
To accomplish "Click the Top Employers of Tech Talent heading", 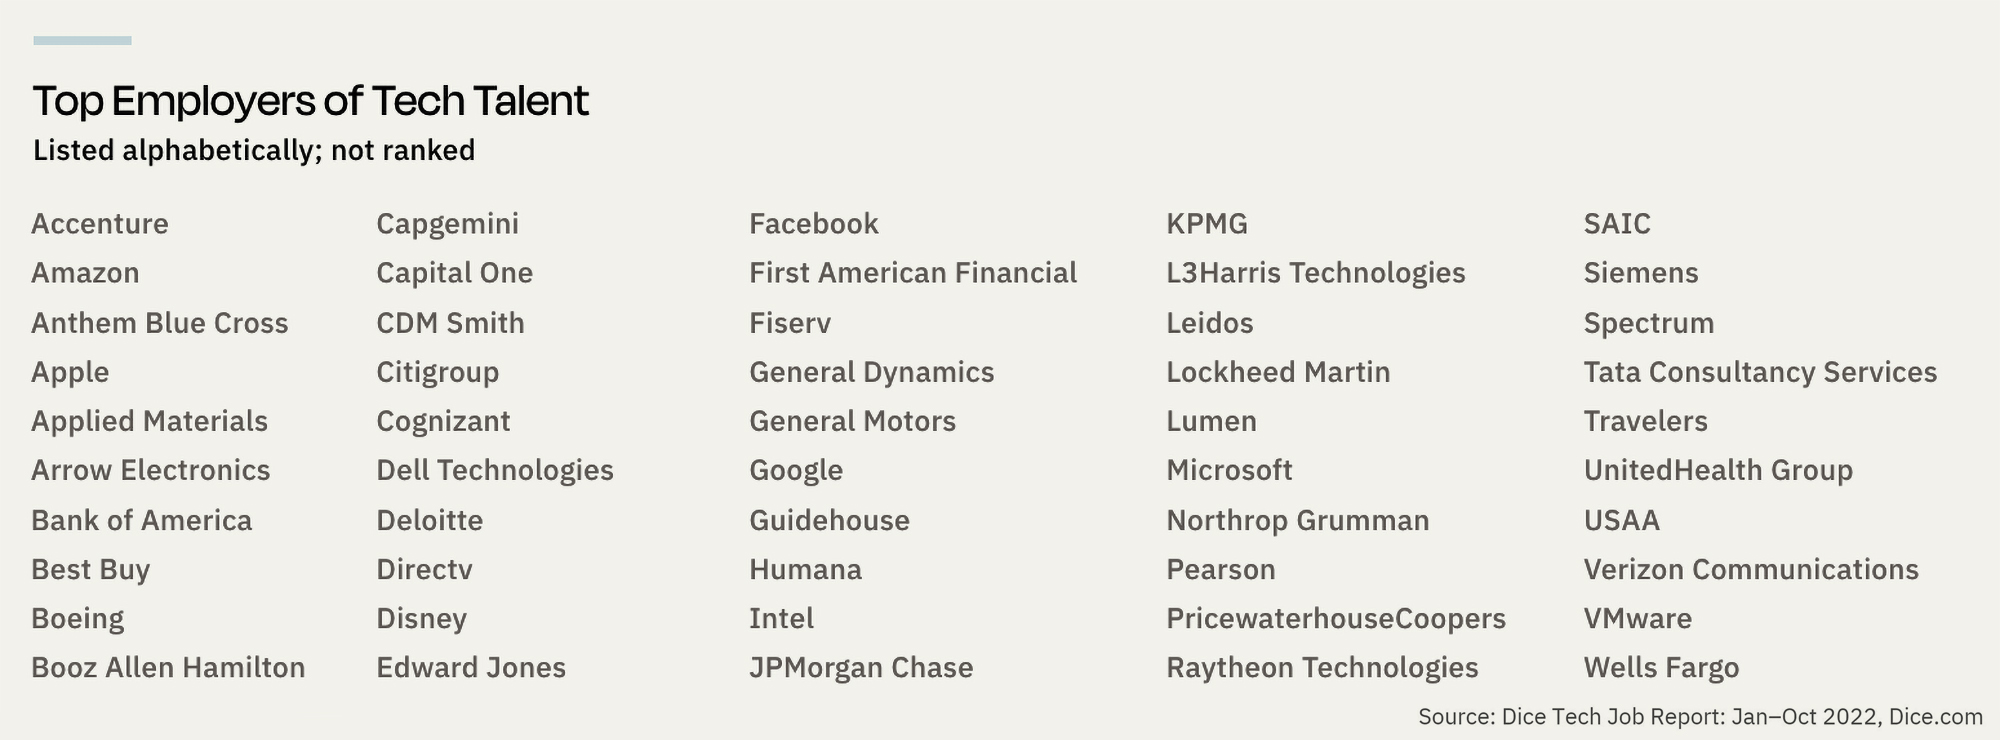I will point(311,101).
